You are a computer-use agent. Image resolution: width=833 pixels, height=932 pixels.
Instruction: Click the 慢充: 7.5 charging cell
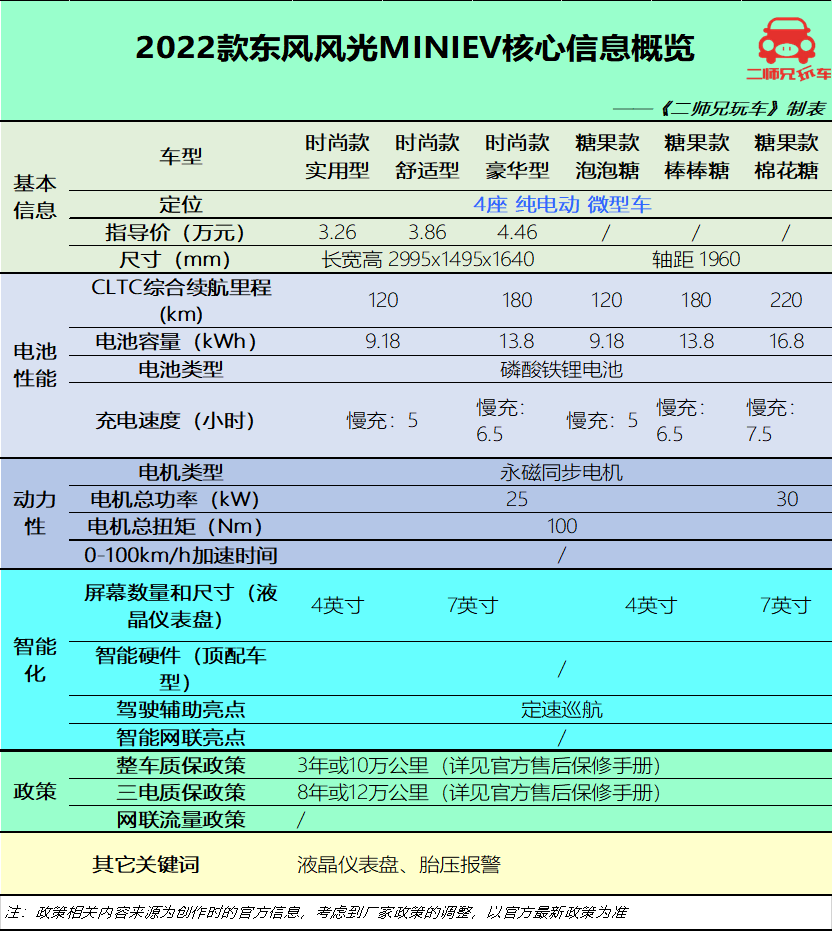click(771, 420)
